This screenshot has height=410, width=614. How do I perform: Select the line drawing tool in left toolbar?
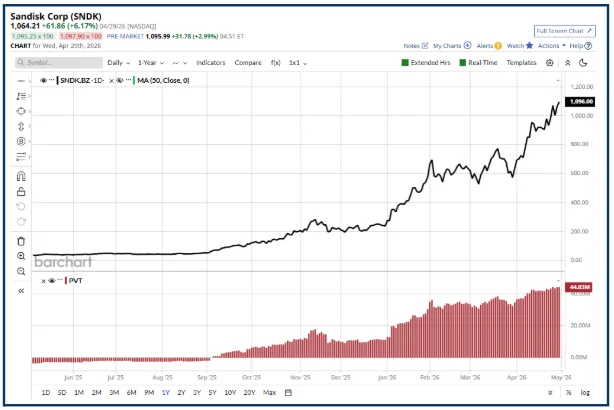click(x=21, y=81)
